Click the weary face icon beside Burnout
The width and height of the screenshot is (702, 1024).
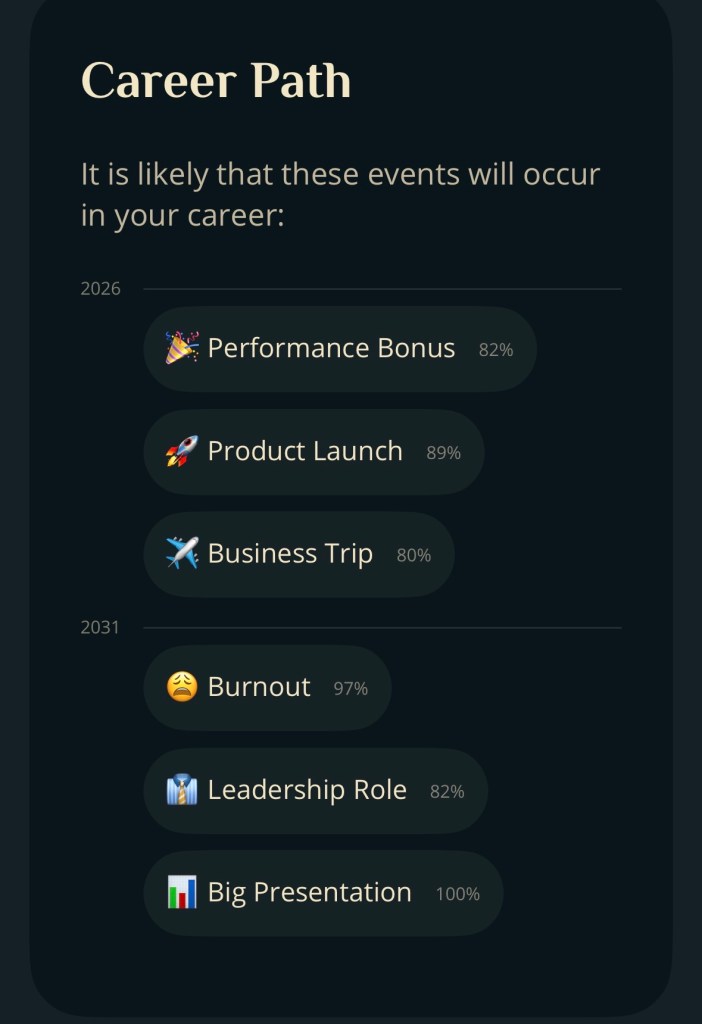point(182,687)
